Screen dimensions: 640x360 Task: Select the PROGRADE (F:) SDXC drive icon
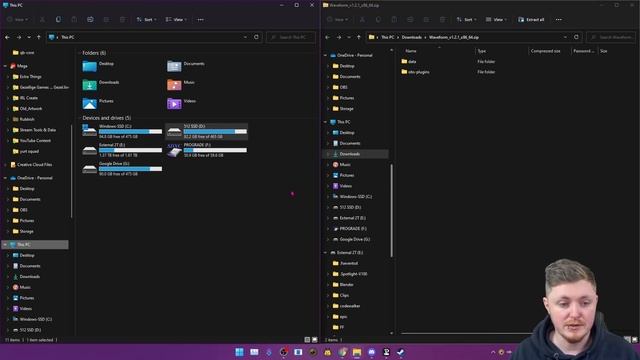(174, 150)
